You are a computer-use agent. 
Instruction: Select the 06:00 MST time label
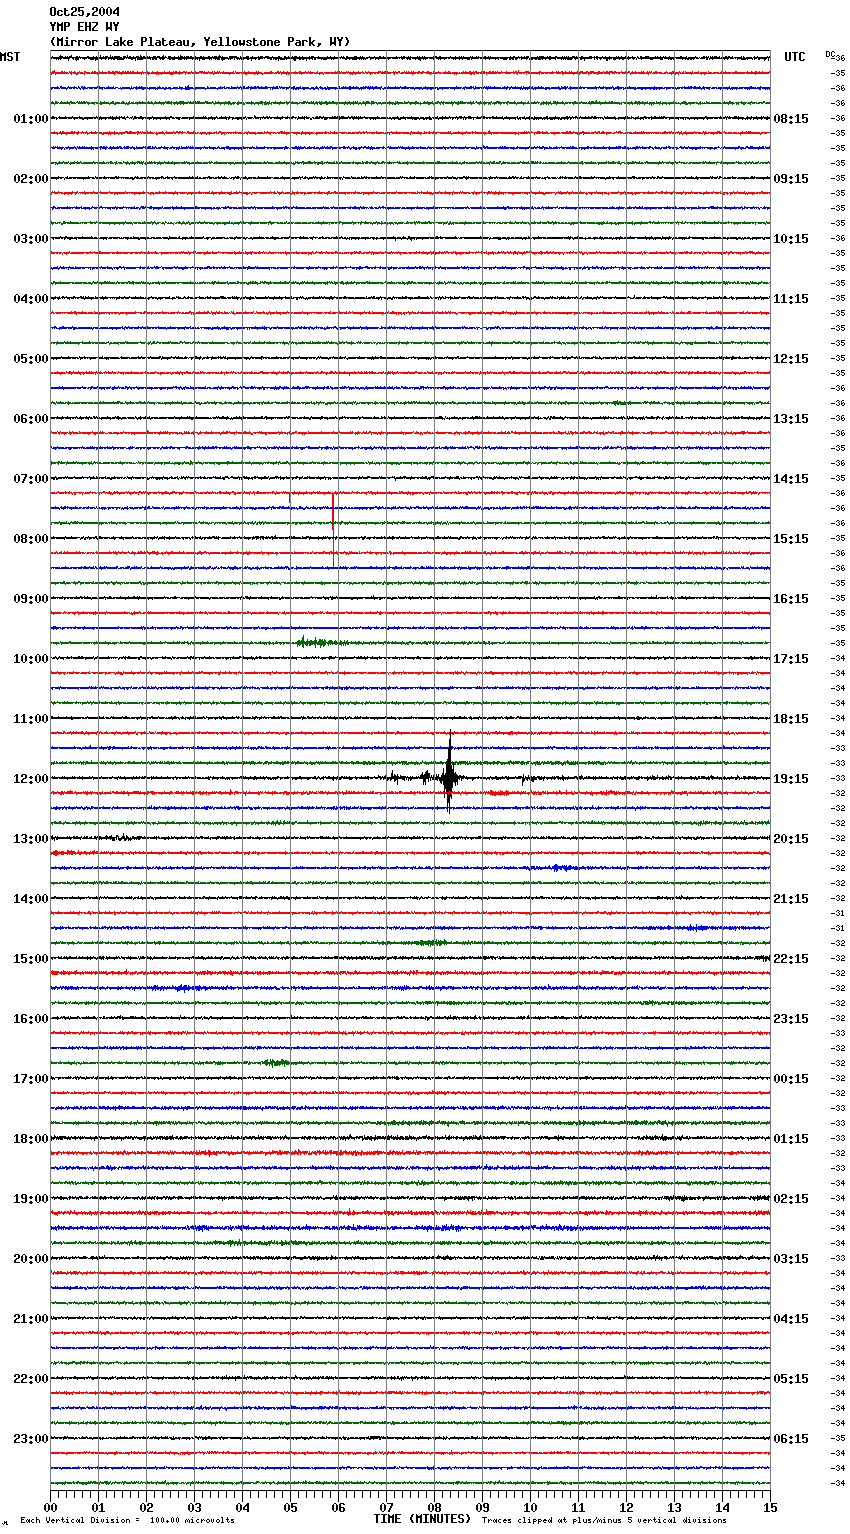[x=30, y=419]
